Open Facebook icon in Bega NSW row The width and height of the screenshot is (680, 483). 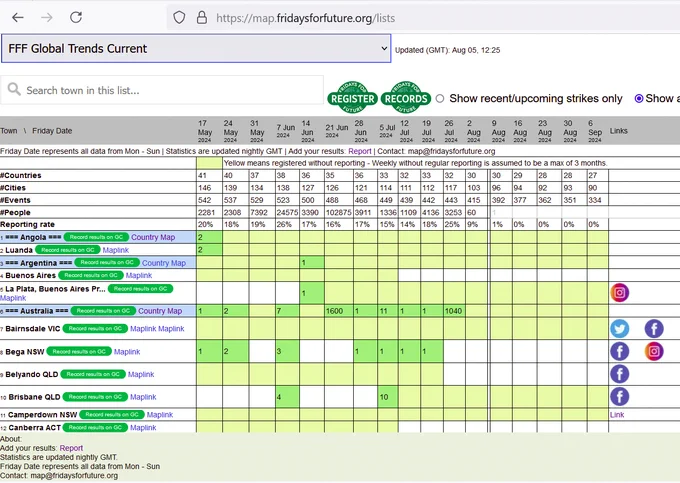pyautogui.click(x=619, y=351)
